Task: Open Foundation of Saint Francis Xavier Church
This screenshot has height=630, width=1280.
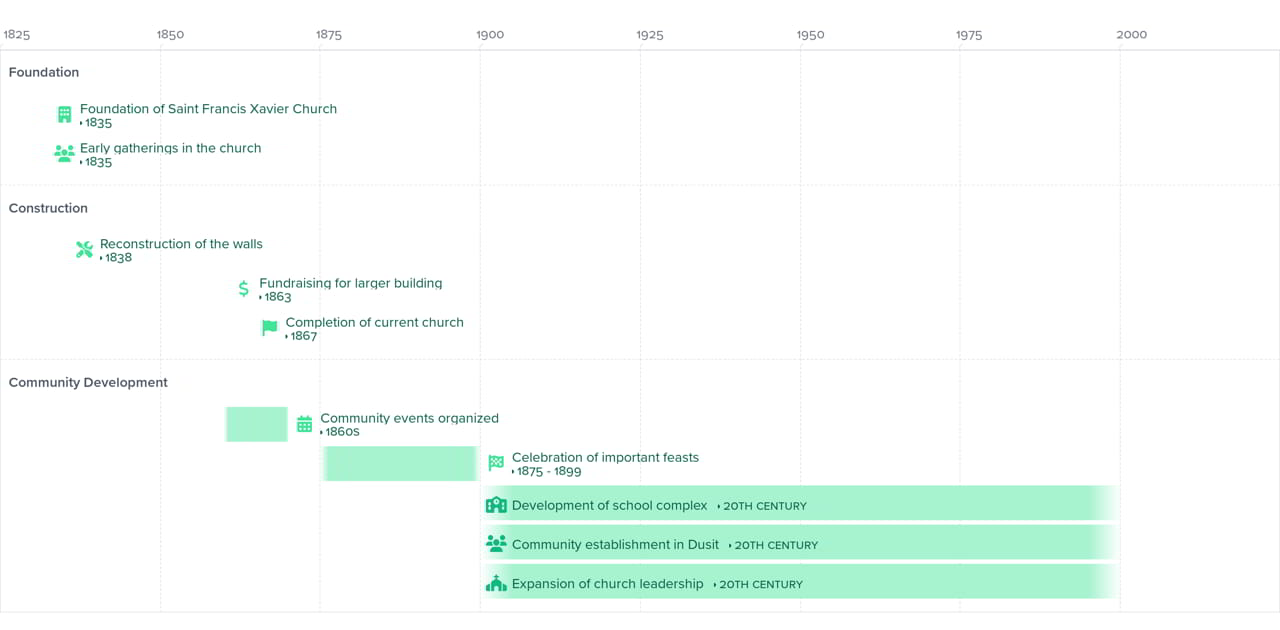Action: pyautogui.click(x=208, y=109)
